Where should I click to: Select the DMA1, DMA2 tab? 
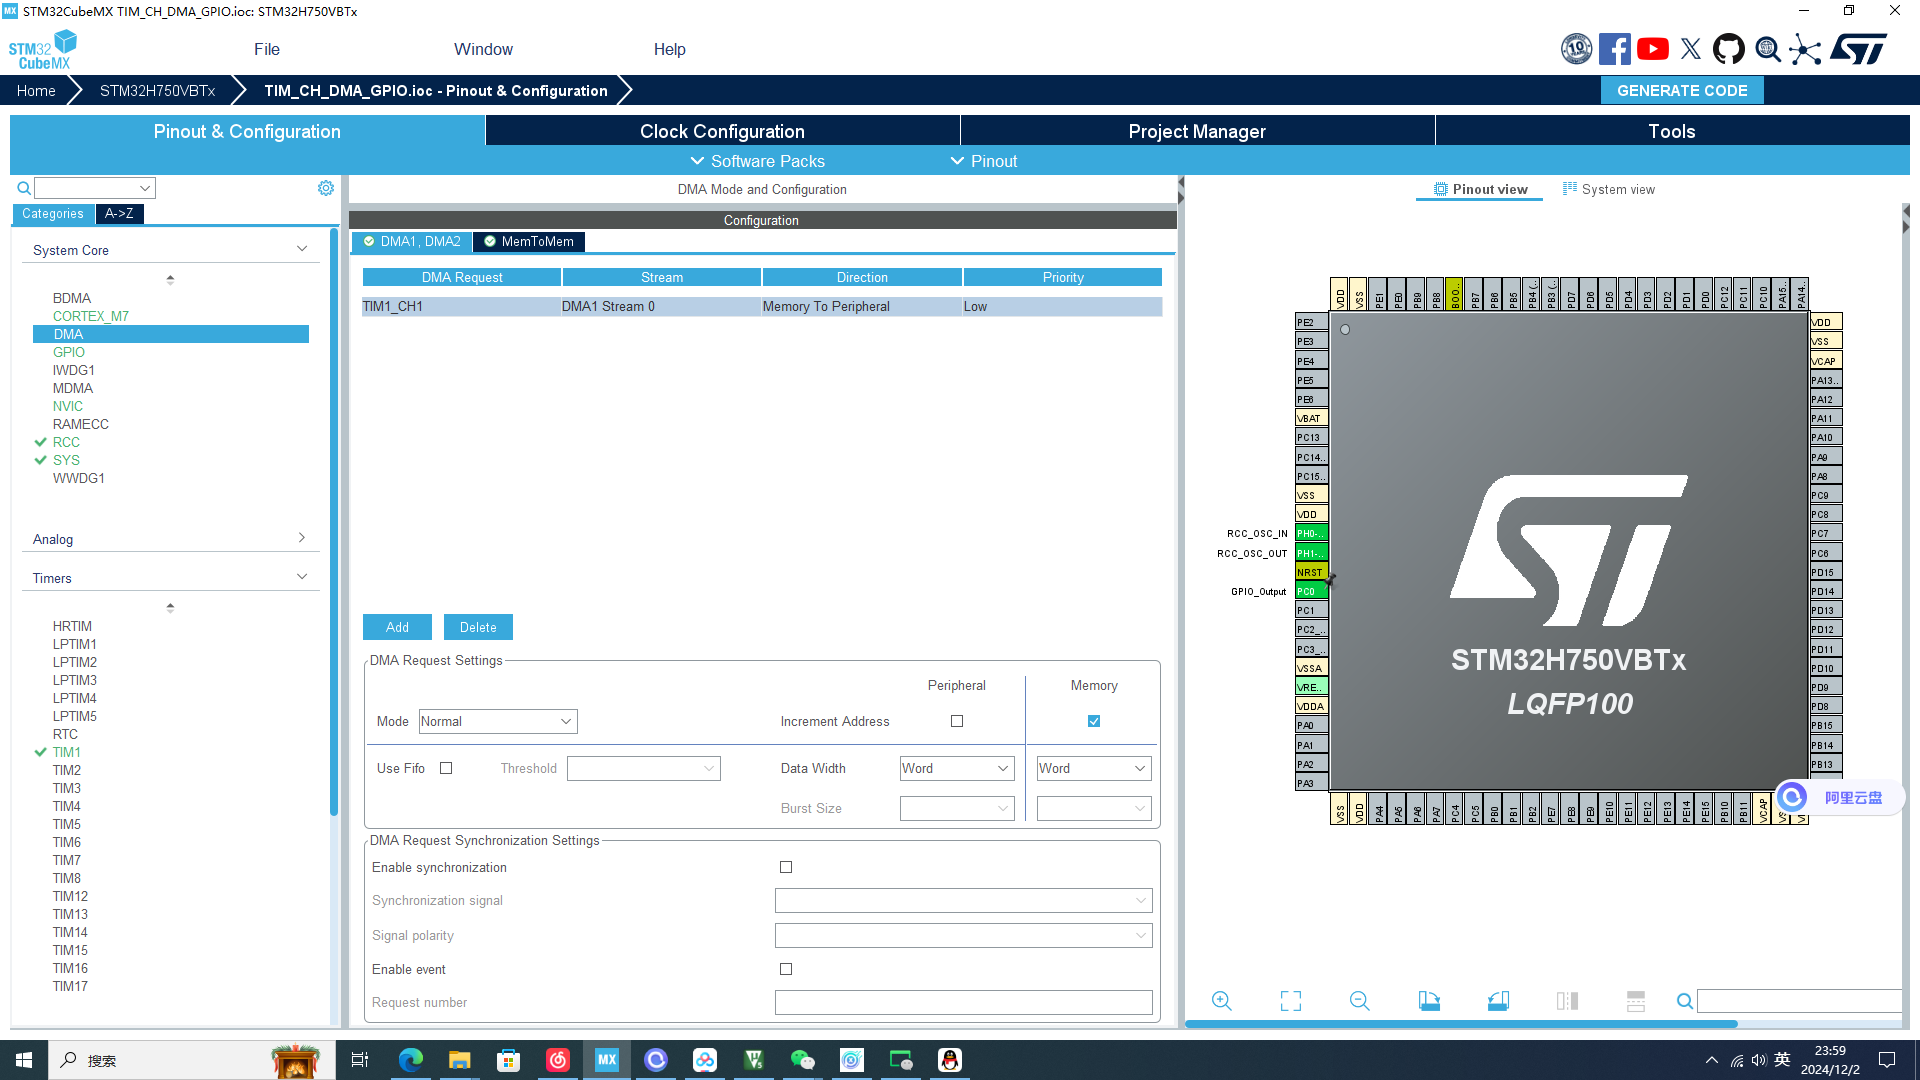pos(411,241)
